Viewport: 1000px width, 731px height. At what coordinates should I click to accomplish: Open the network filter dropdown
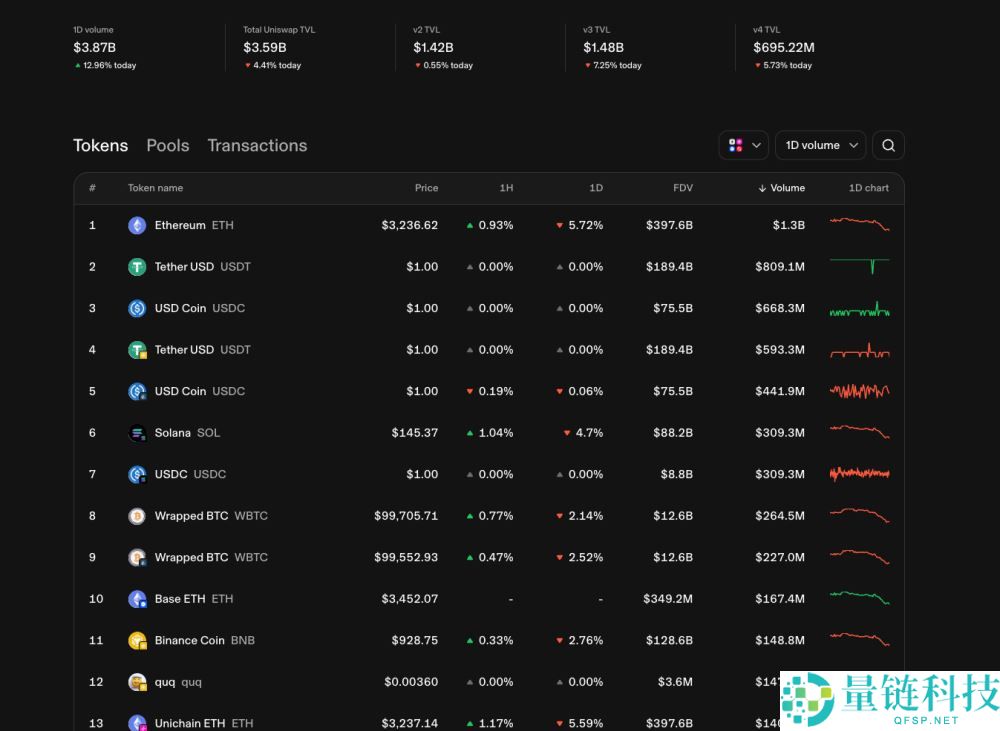click(x=743, y=145)
